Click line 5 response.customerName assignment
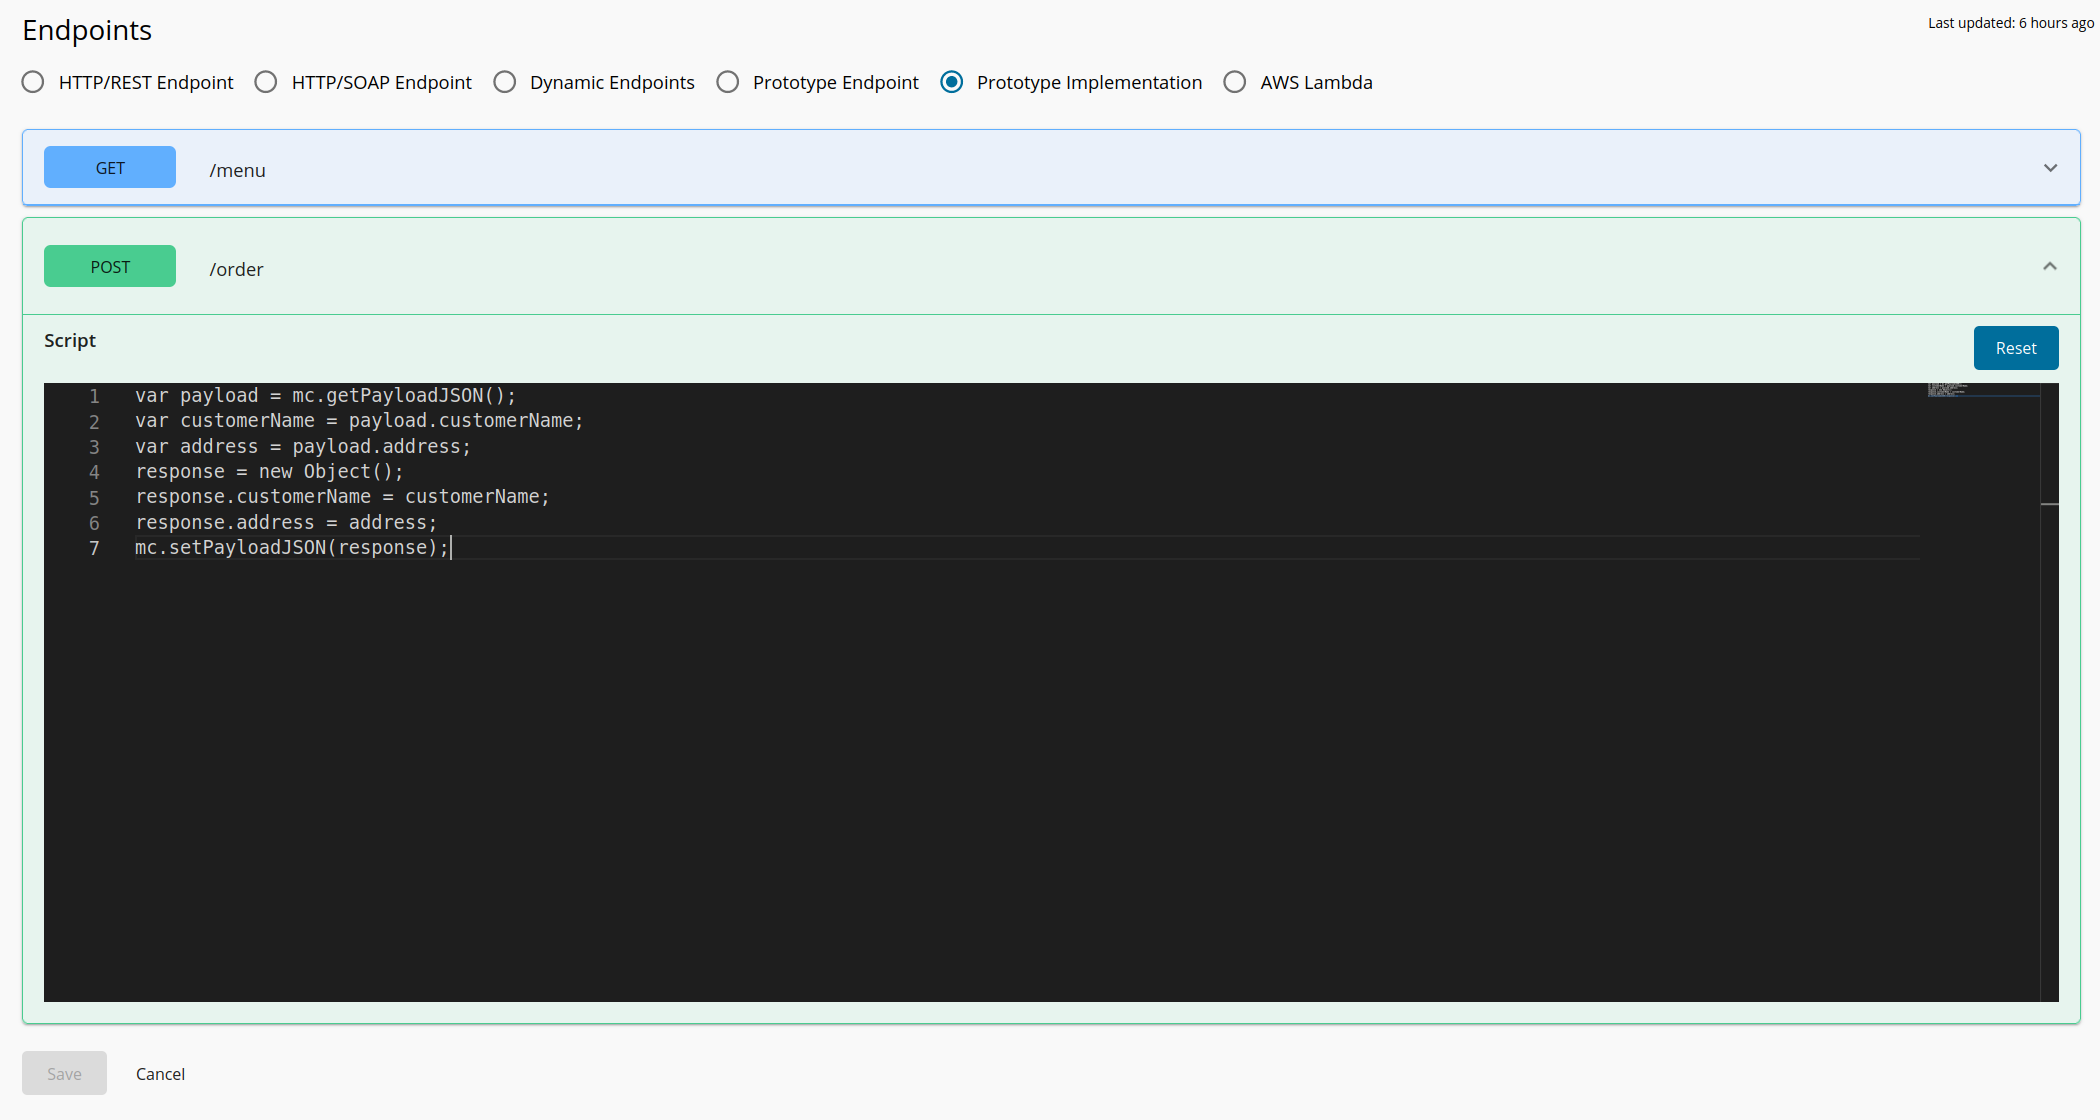Viewport: 2100px width, 1120px height. click(342, 497)
